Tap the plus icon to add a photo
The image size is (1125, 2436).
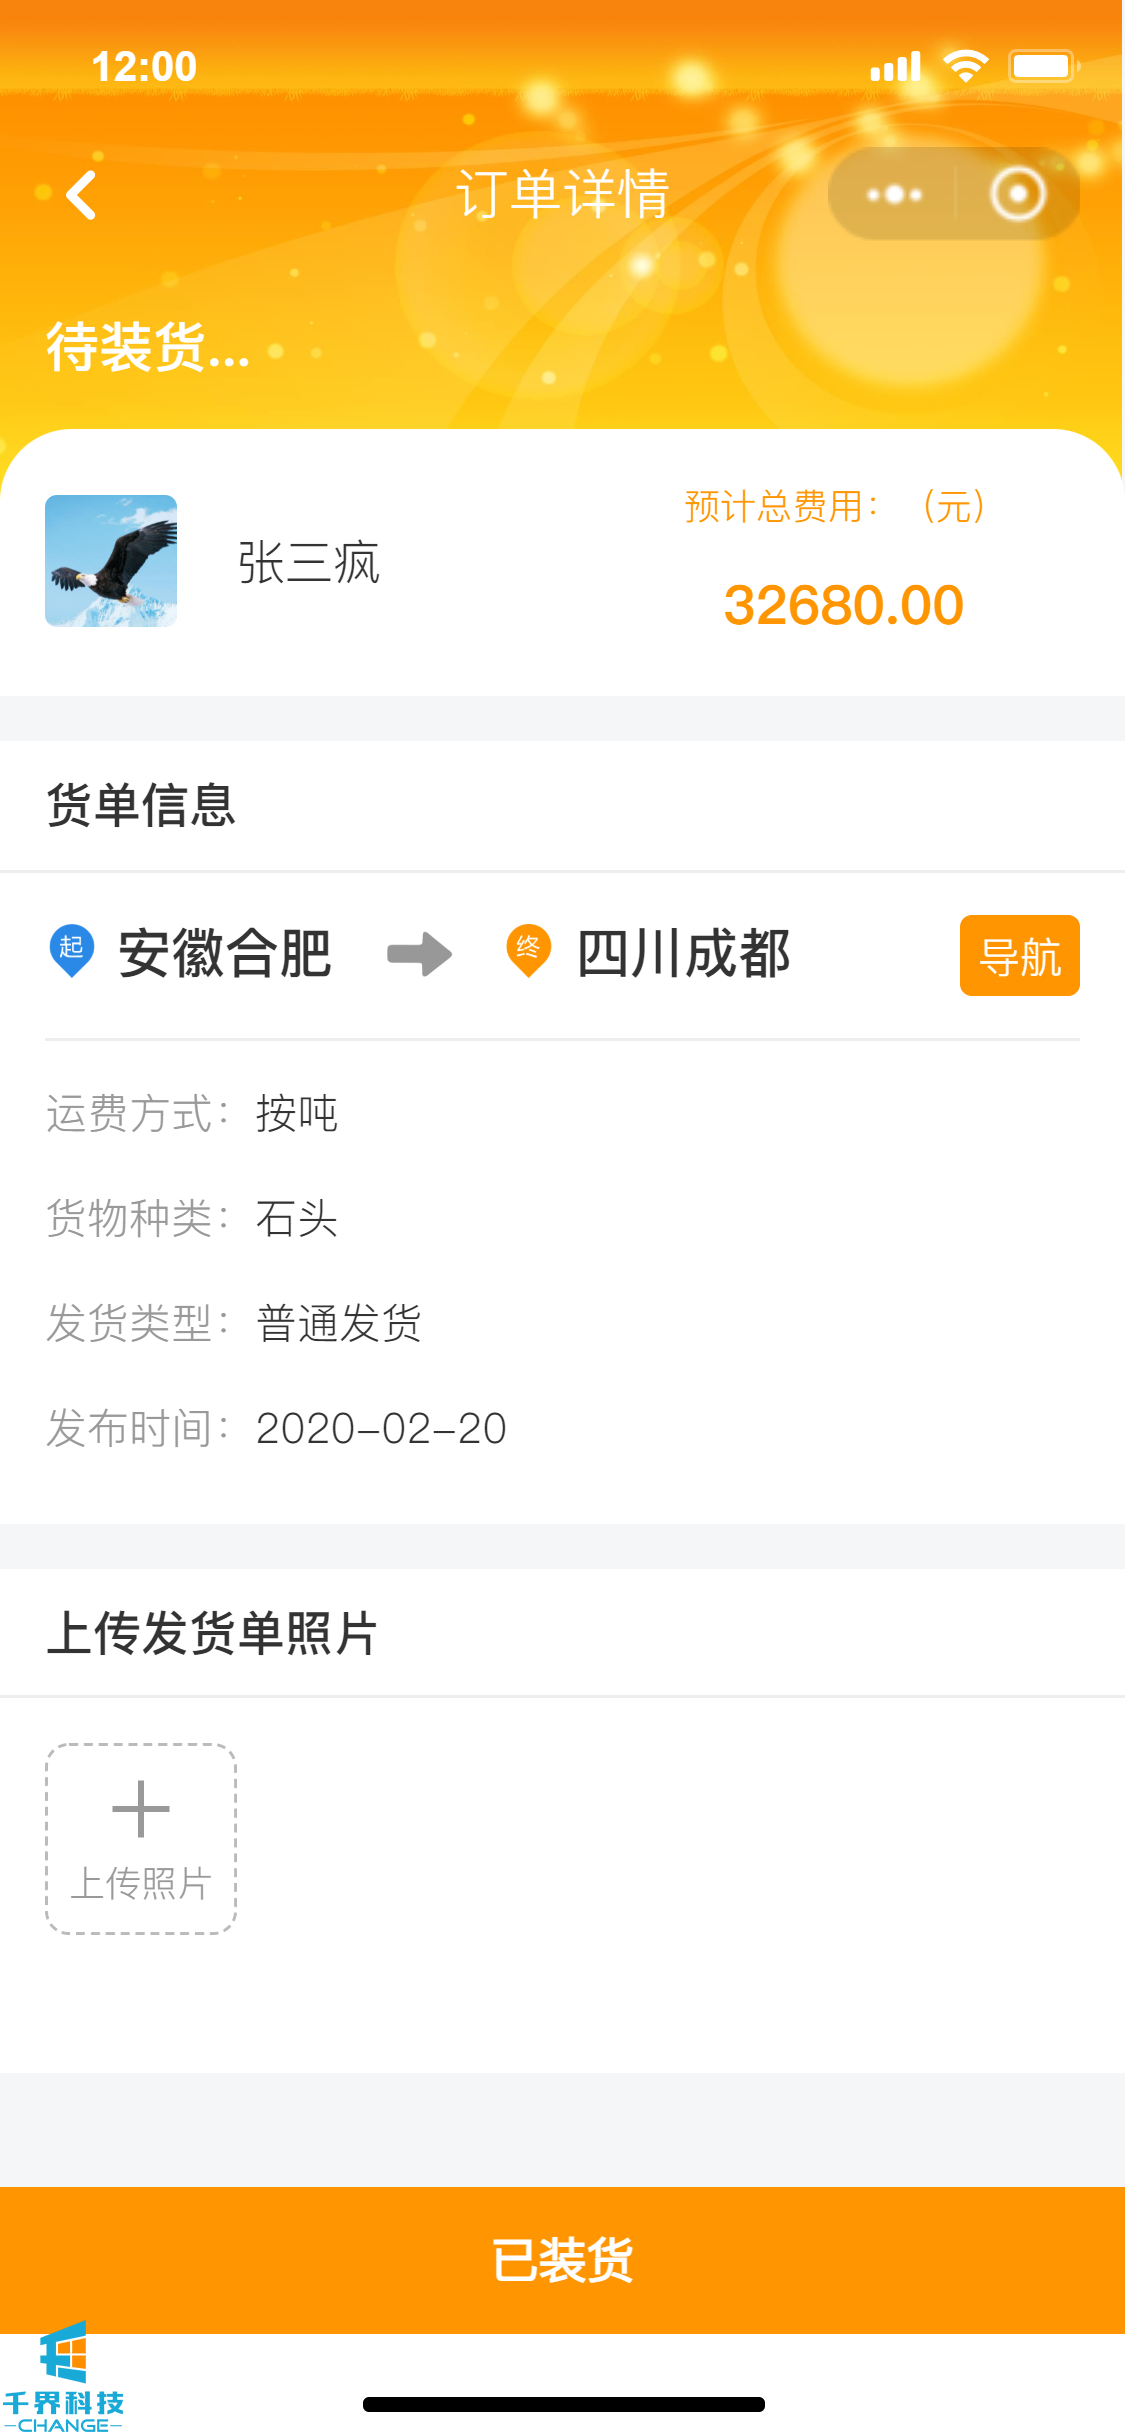point(141,1809)
